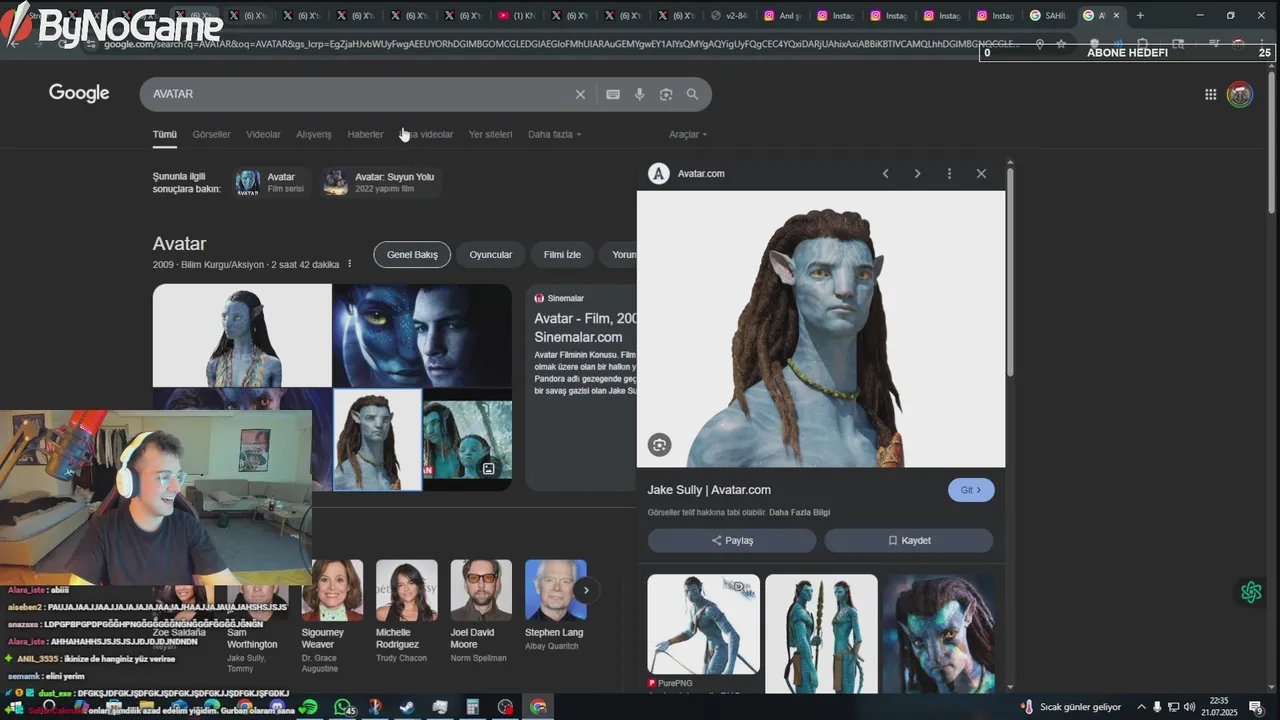Select the Filmi İzle chip
This screenshot has width=1280, height=720.
tap(562, 254)
